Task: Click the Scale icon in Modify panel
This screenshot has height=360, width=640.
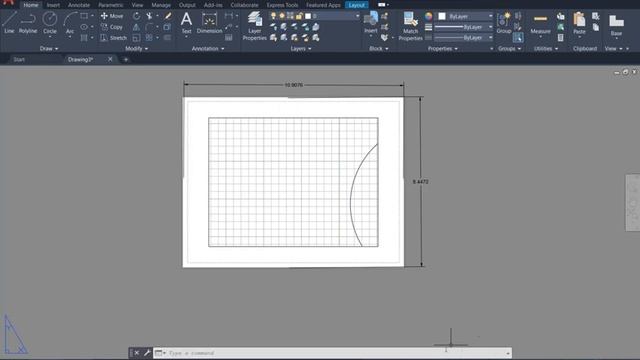Action: click(136, 38)
